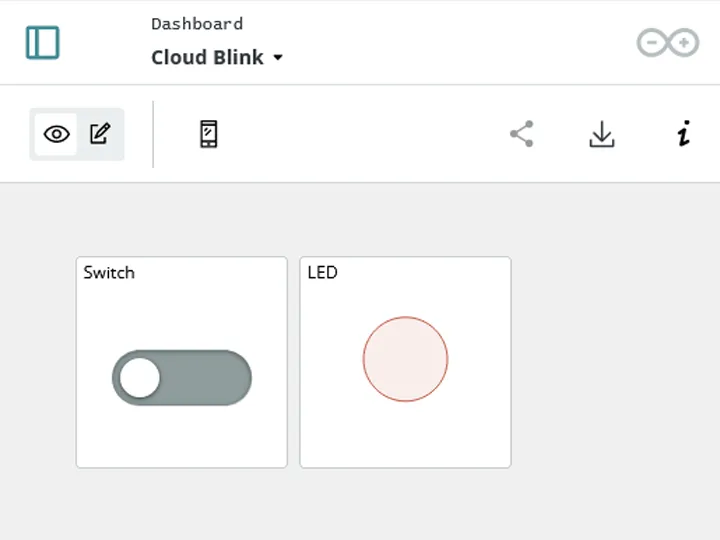This screenshot has height=540, width=720.
Task: Toggle the sidebar panel icon
Action: coord(42,43)
